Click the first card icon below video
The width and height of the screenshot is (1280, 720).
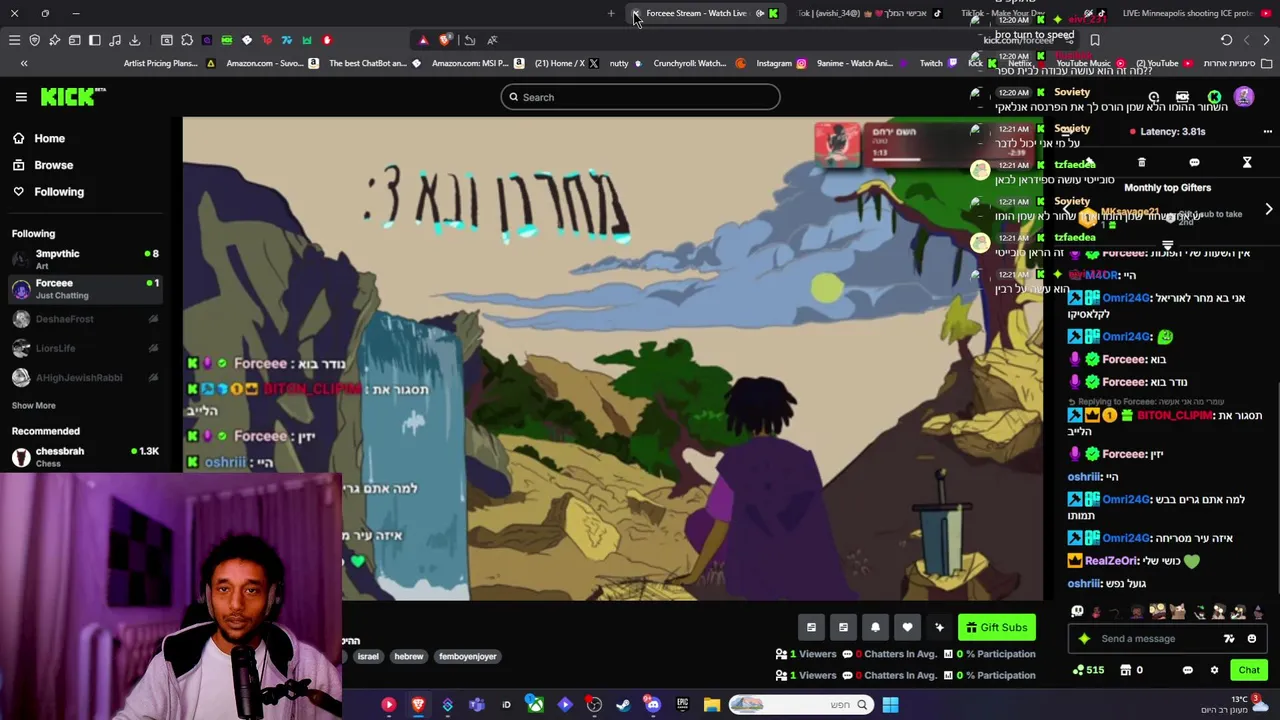point(811,627)
